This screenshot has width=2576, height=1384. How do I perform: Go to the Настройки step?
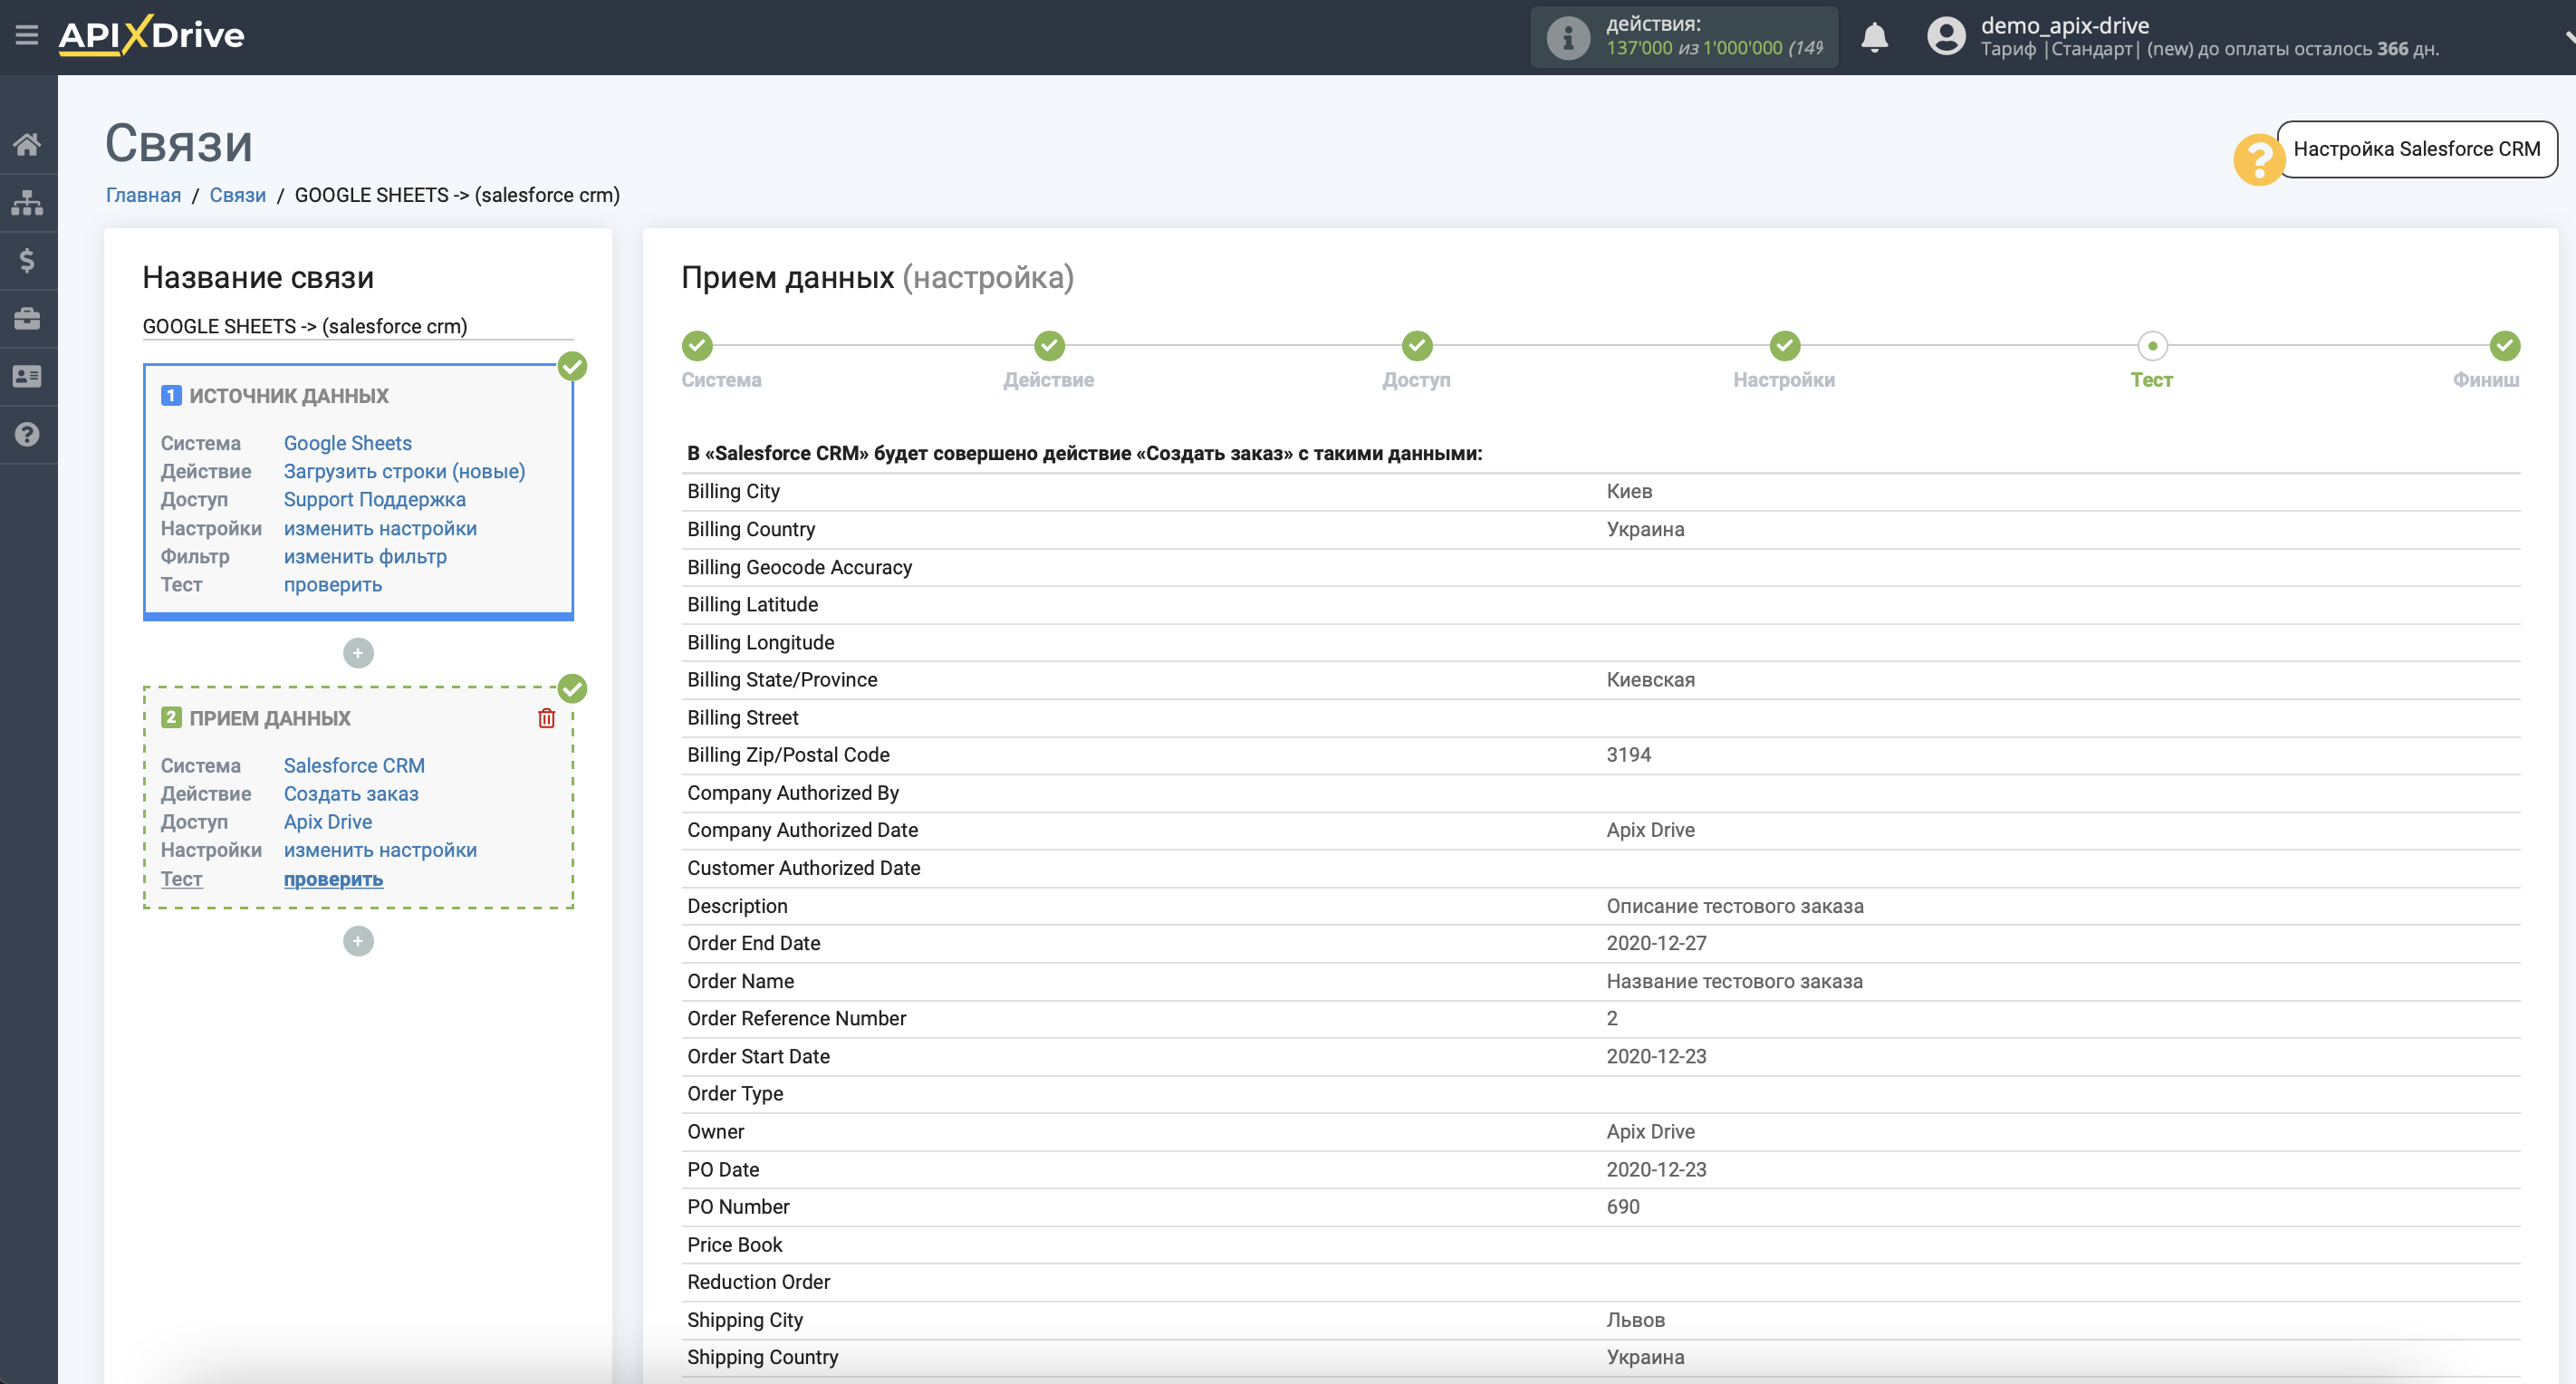(1784, 345)
